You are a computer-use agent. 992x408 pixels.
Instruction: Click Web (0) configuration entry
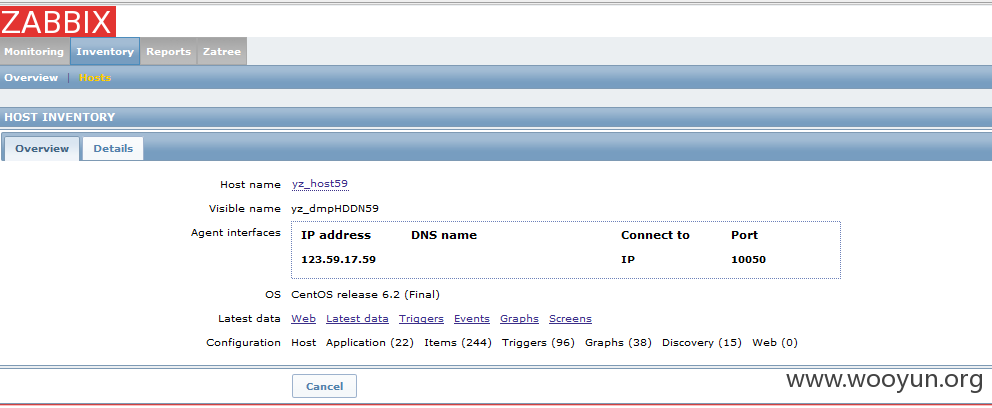pos(775,343)
